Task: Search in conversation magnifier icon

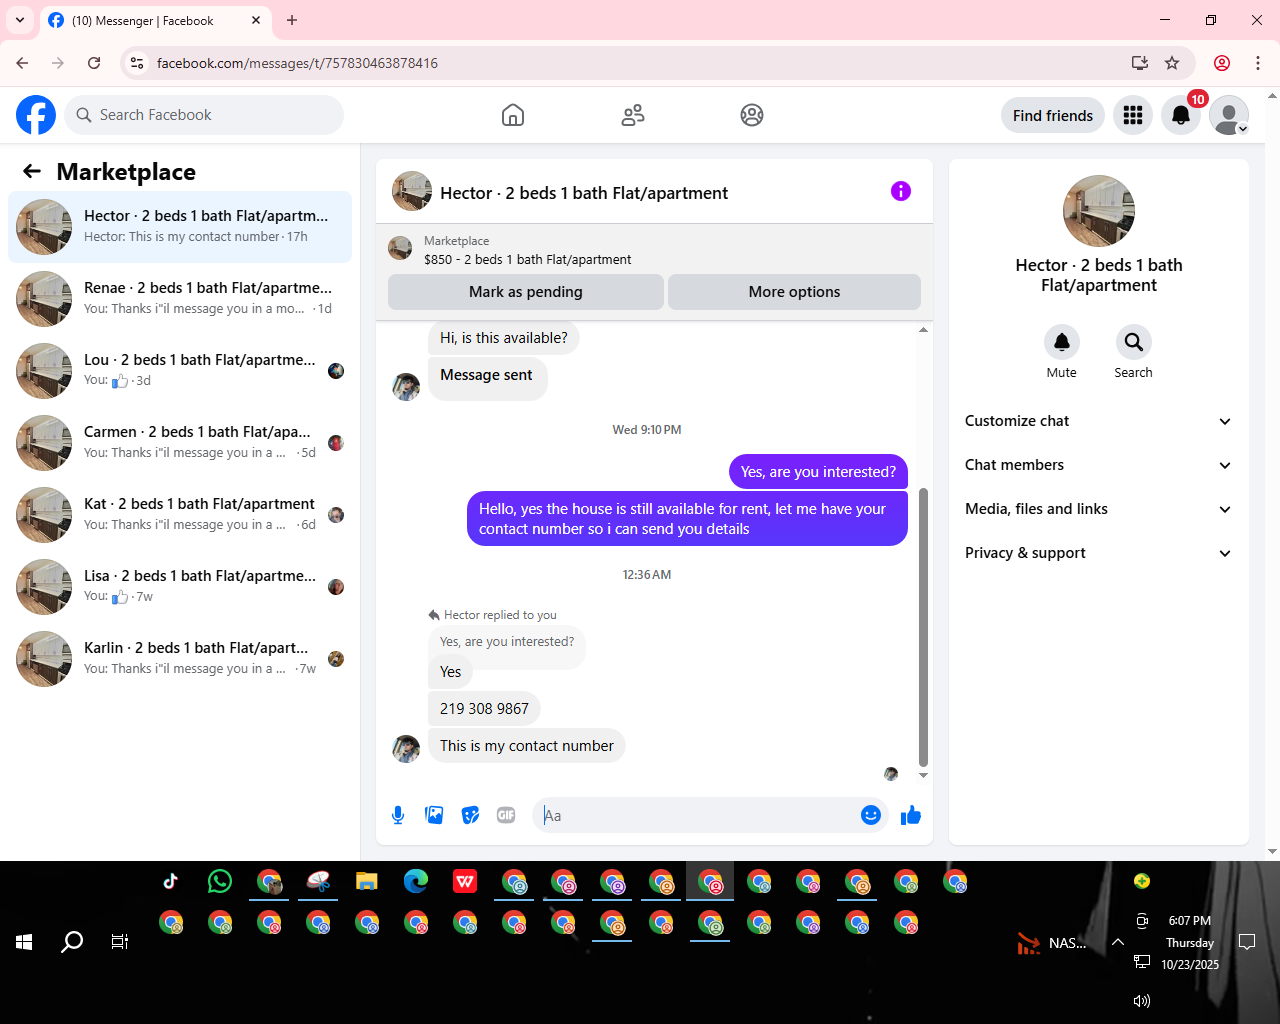Action: [1133, 342]
